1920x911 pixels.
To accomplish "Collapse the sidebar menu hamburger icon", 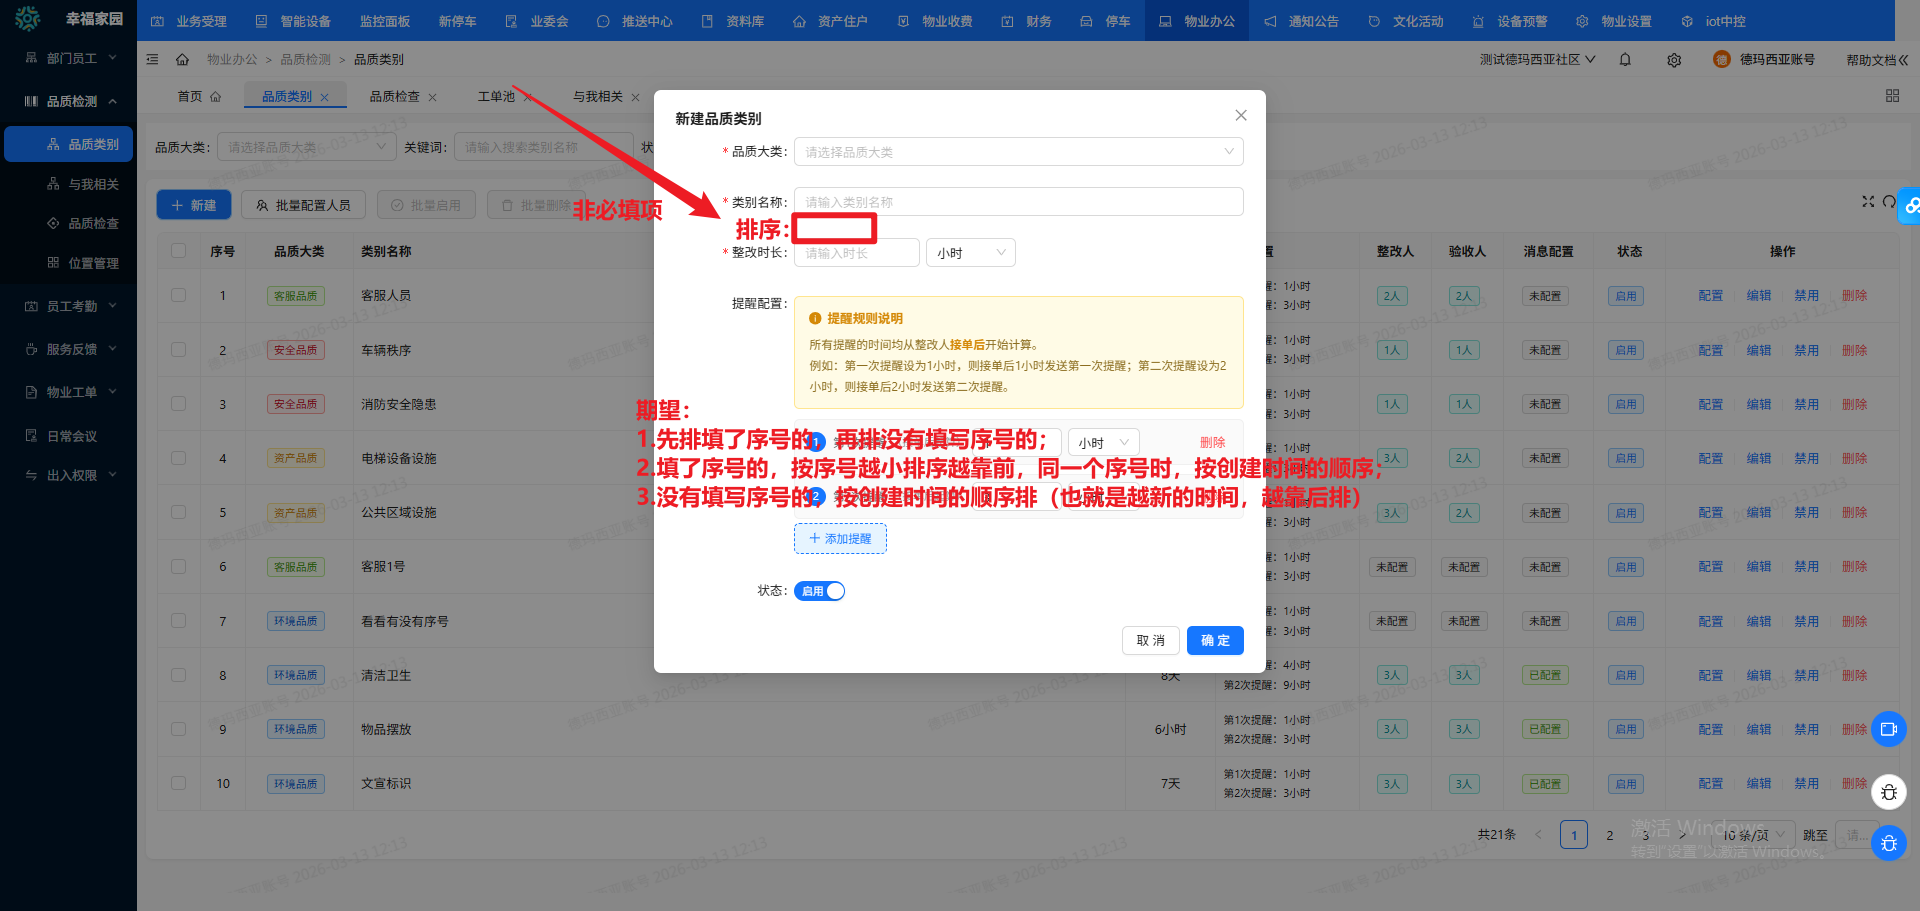I will click(152, 60).
